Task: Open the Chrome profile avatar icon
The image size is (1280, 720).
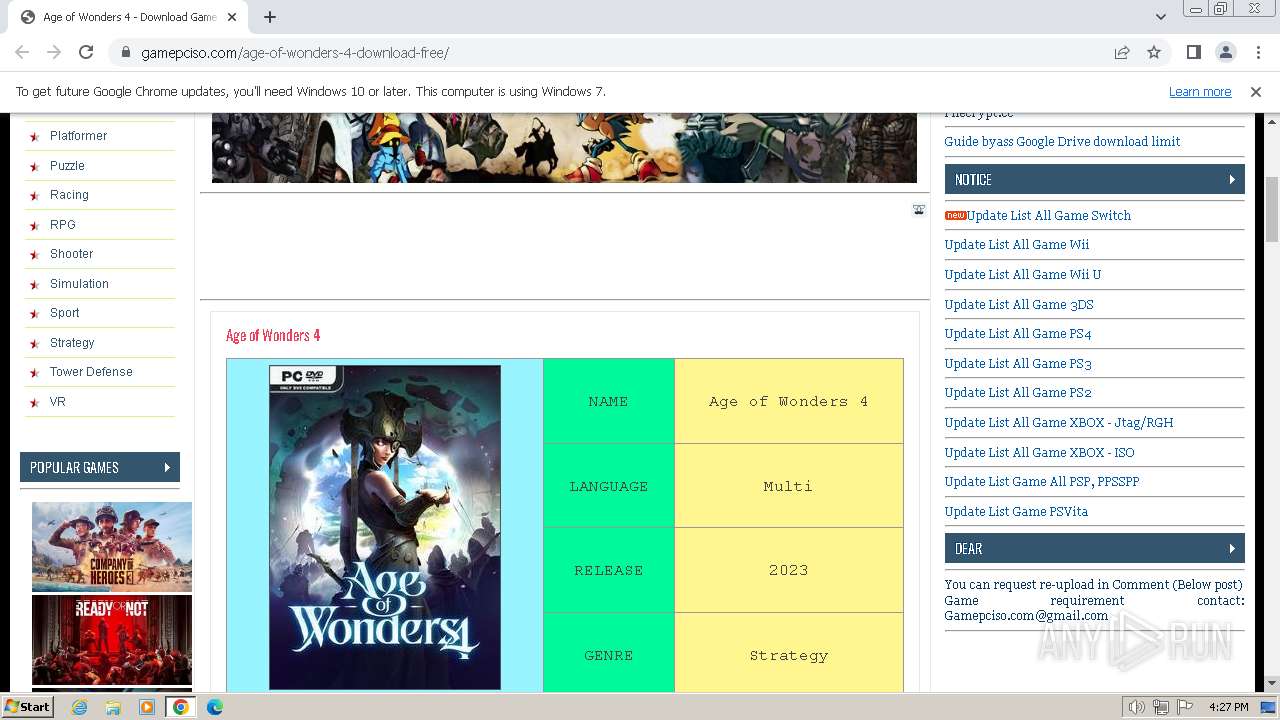Action: click(x=1225, y=52)
